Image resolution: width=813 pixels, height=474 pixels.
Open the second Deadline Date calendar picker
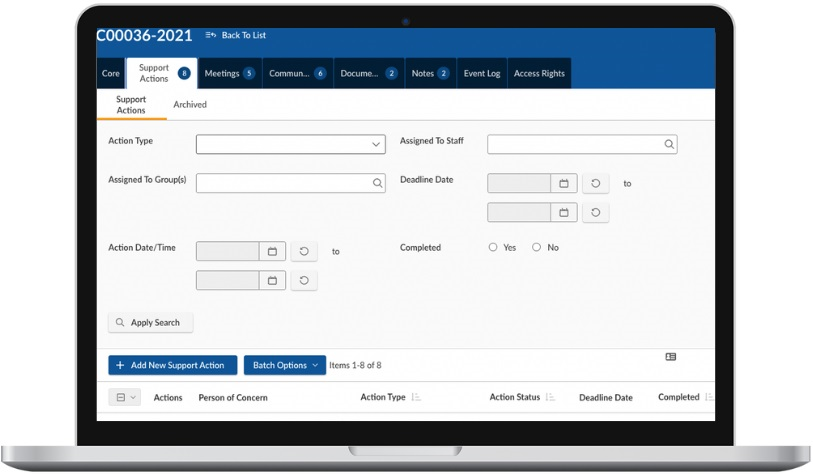click(x=564, y=213)
